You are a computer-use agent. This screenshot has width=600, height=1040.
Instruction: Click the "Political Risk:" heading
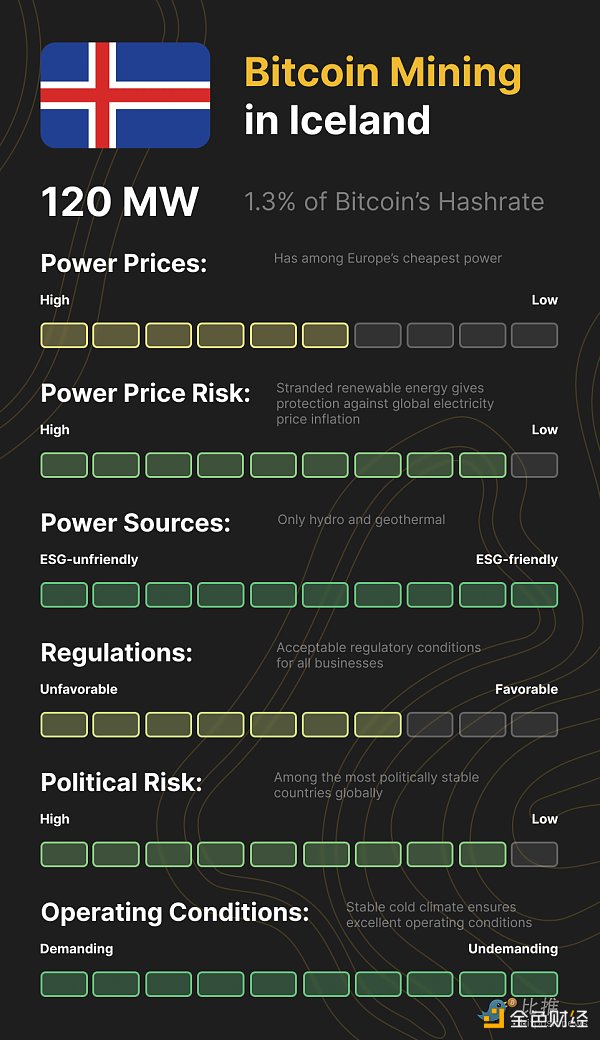(x=121, y=782)
